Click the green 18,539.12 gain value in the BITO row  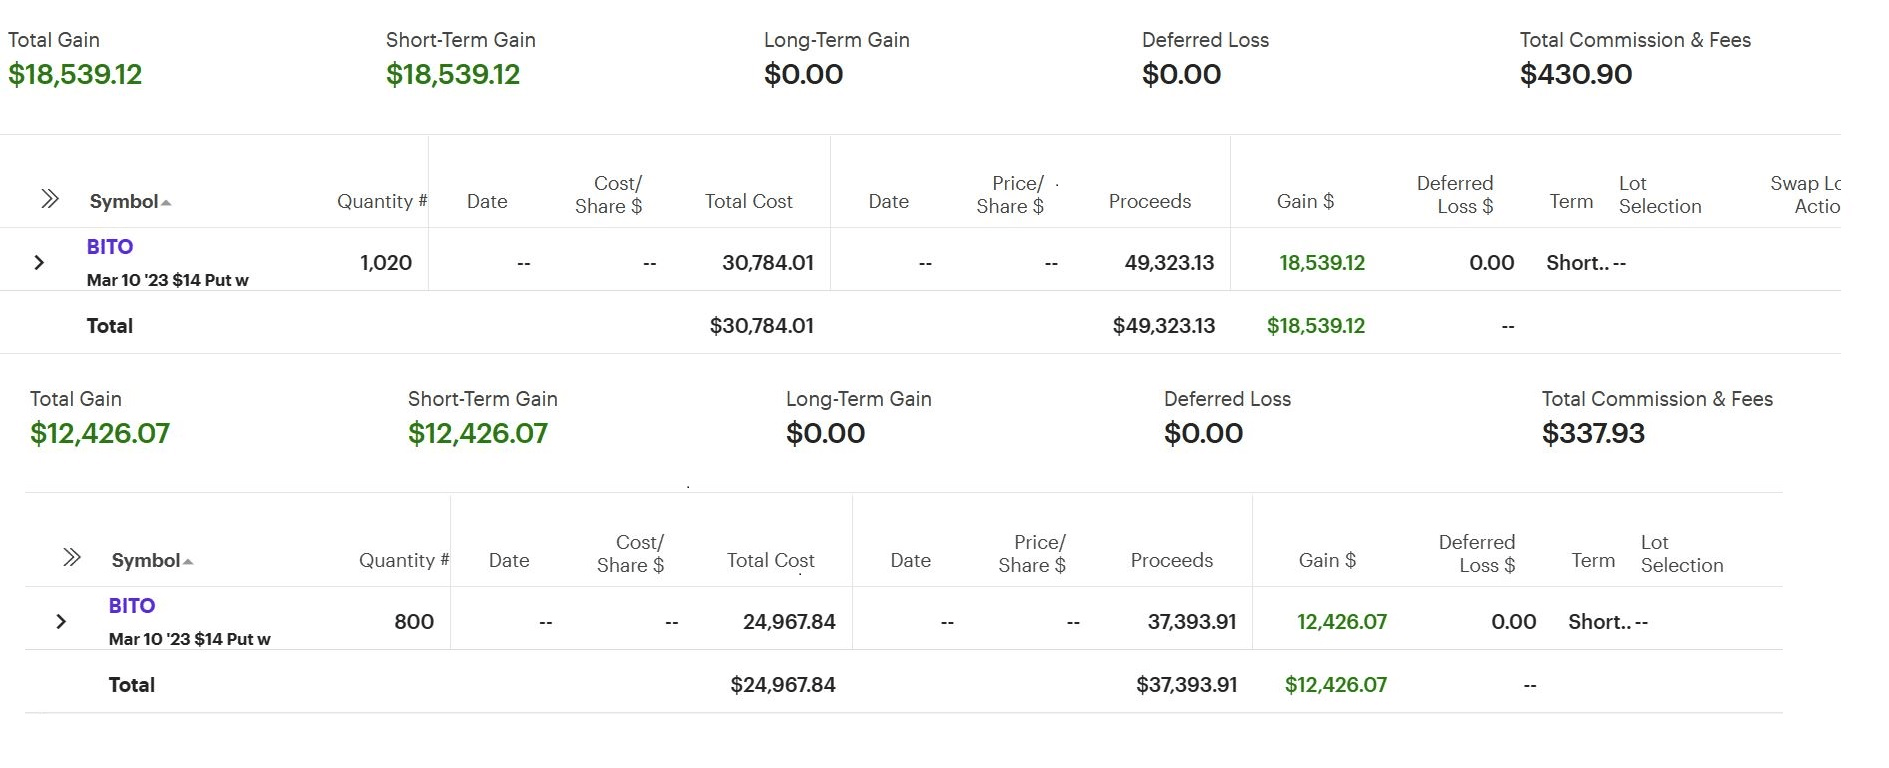[x=1321, y=263]
